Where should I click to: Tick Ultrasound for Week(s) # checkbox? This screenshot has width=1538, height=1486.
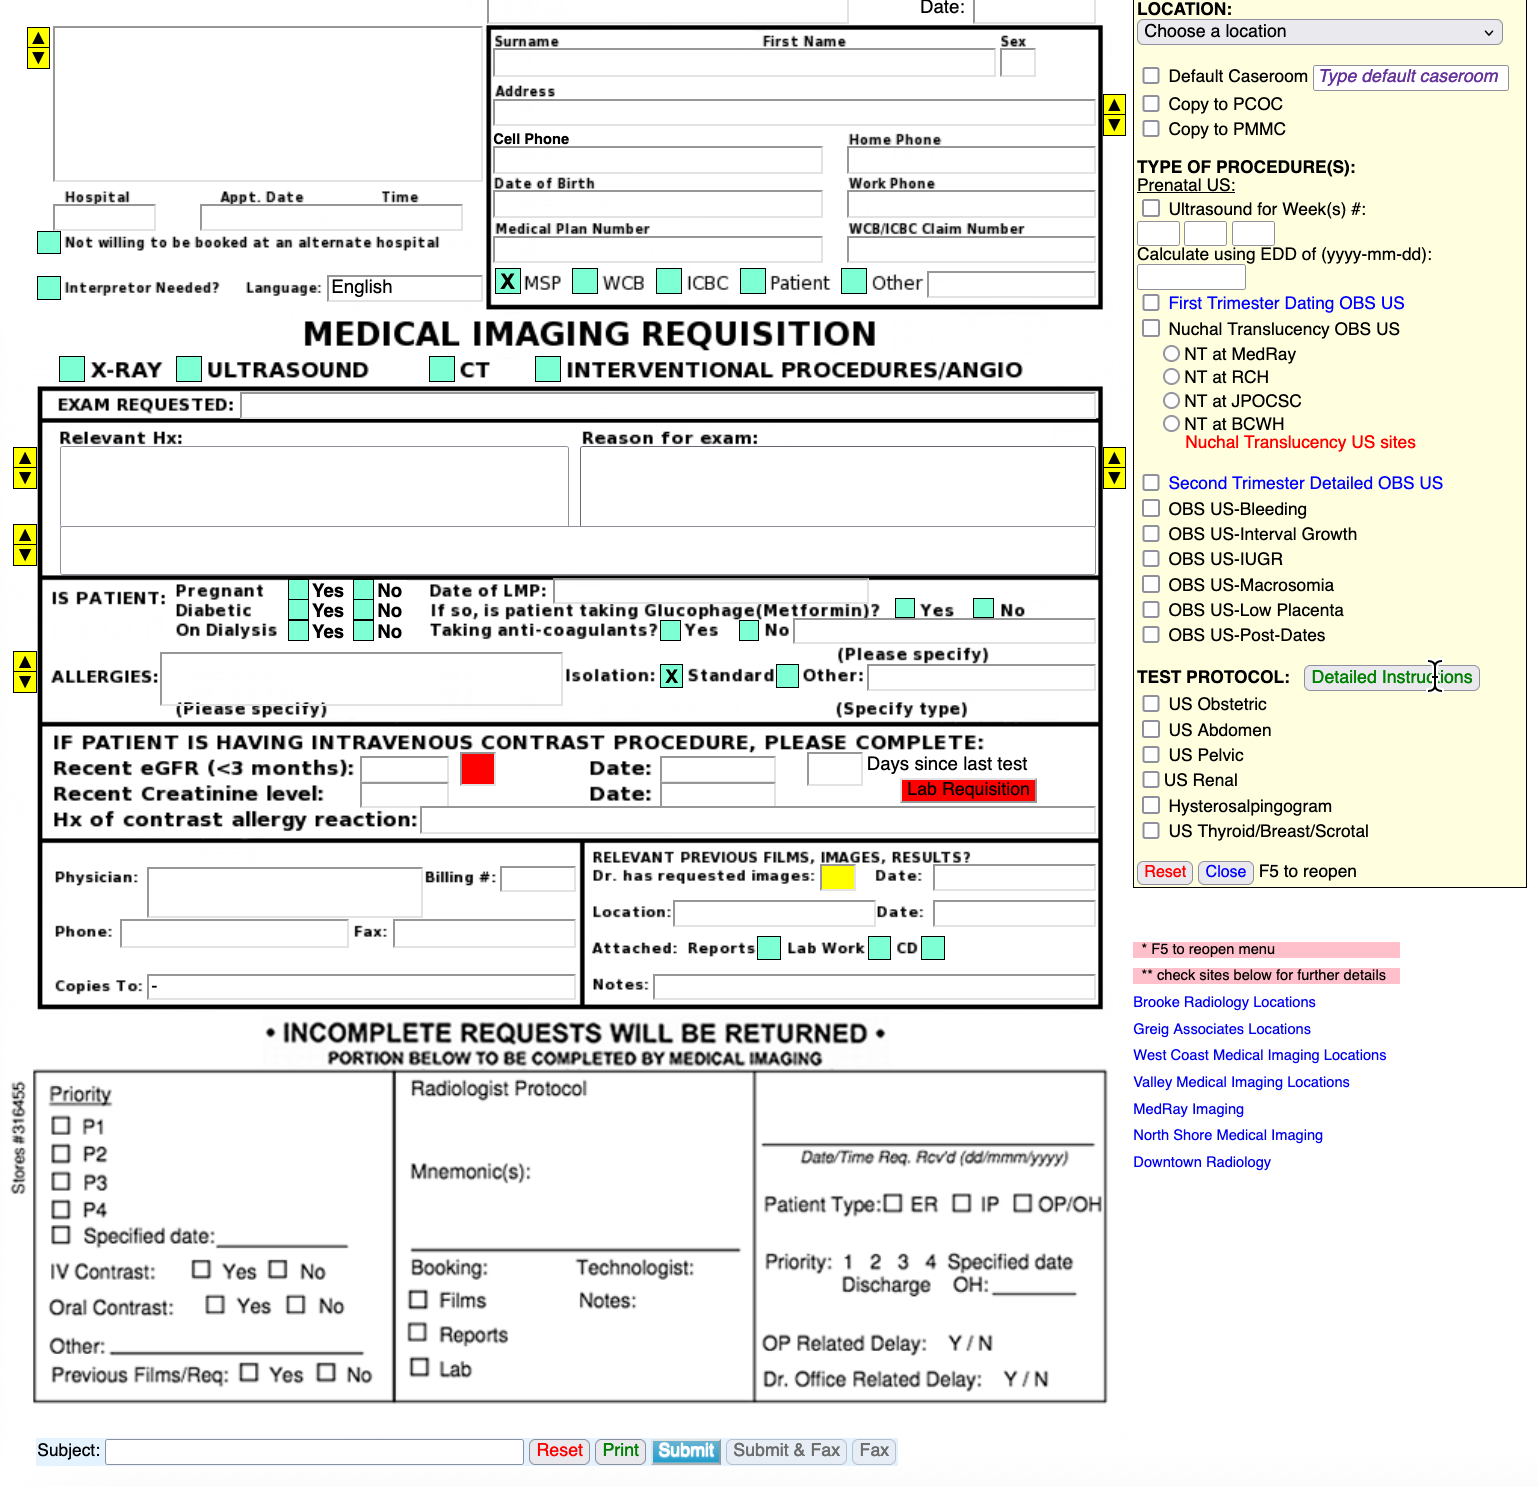(x=1151, y=209)
